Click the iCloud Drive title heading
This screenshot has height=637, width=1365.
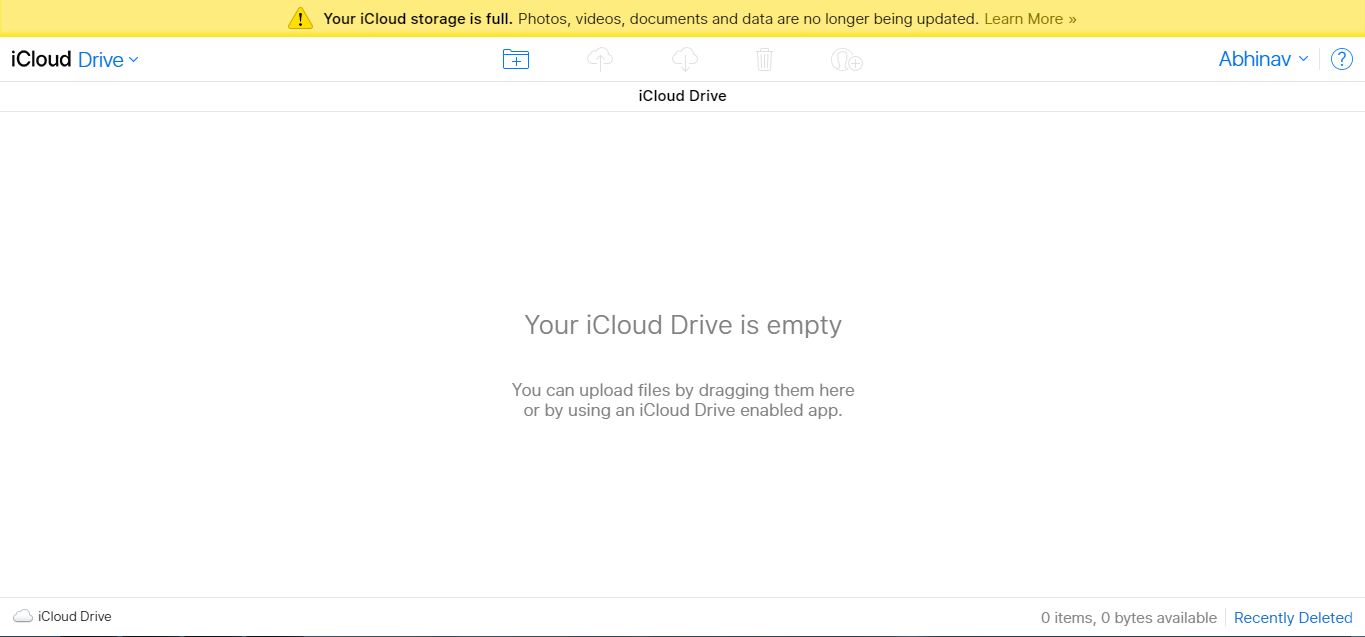click(682, 96)
